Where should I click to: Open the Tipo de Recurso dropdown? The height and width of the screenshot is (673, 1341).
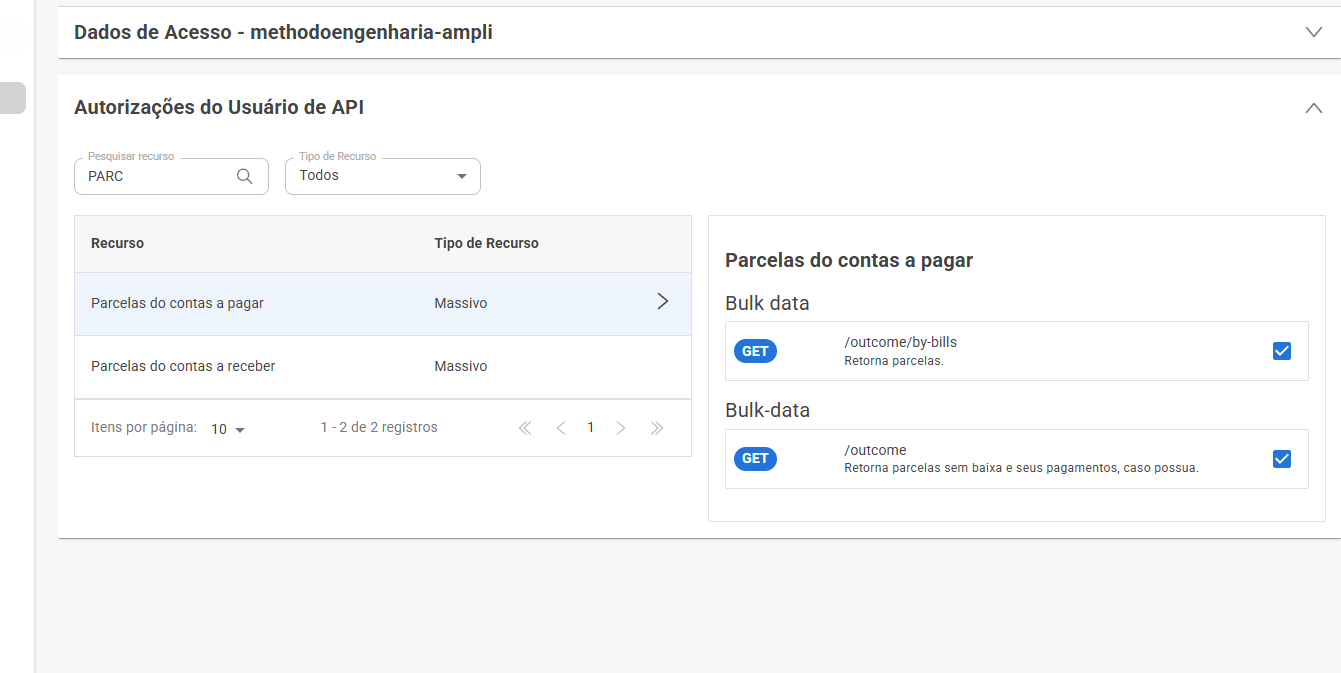click(x=383, y=176)
